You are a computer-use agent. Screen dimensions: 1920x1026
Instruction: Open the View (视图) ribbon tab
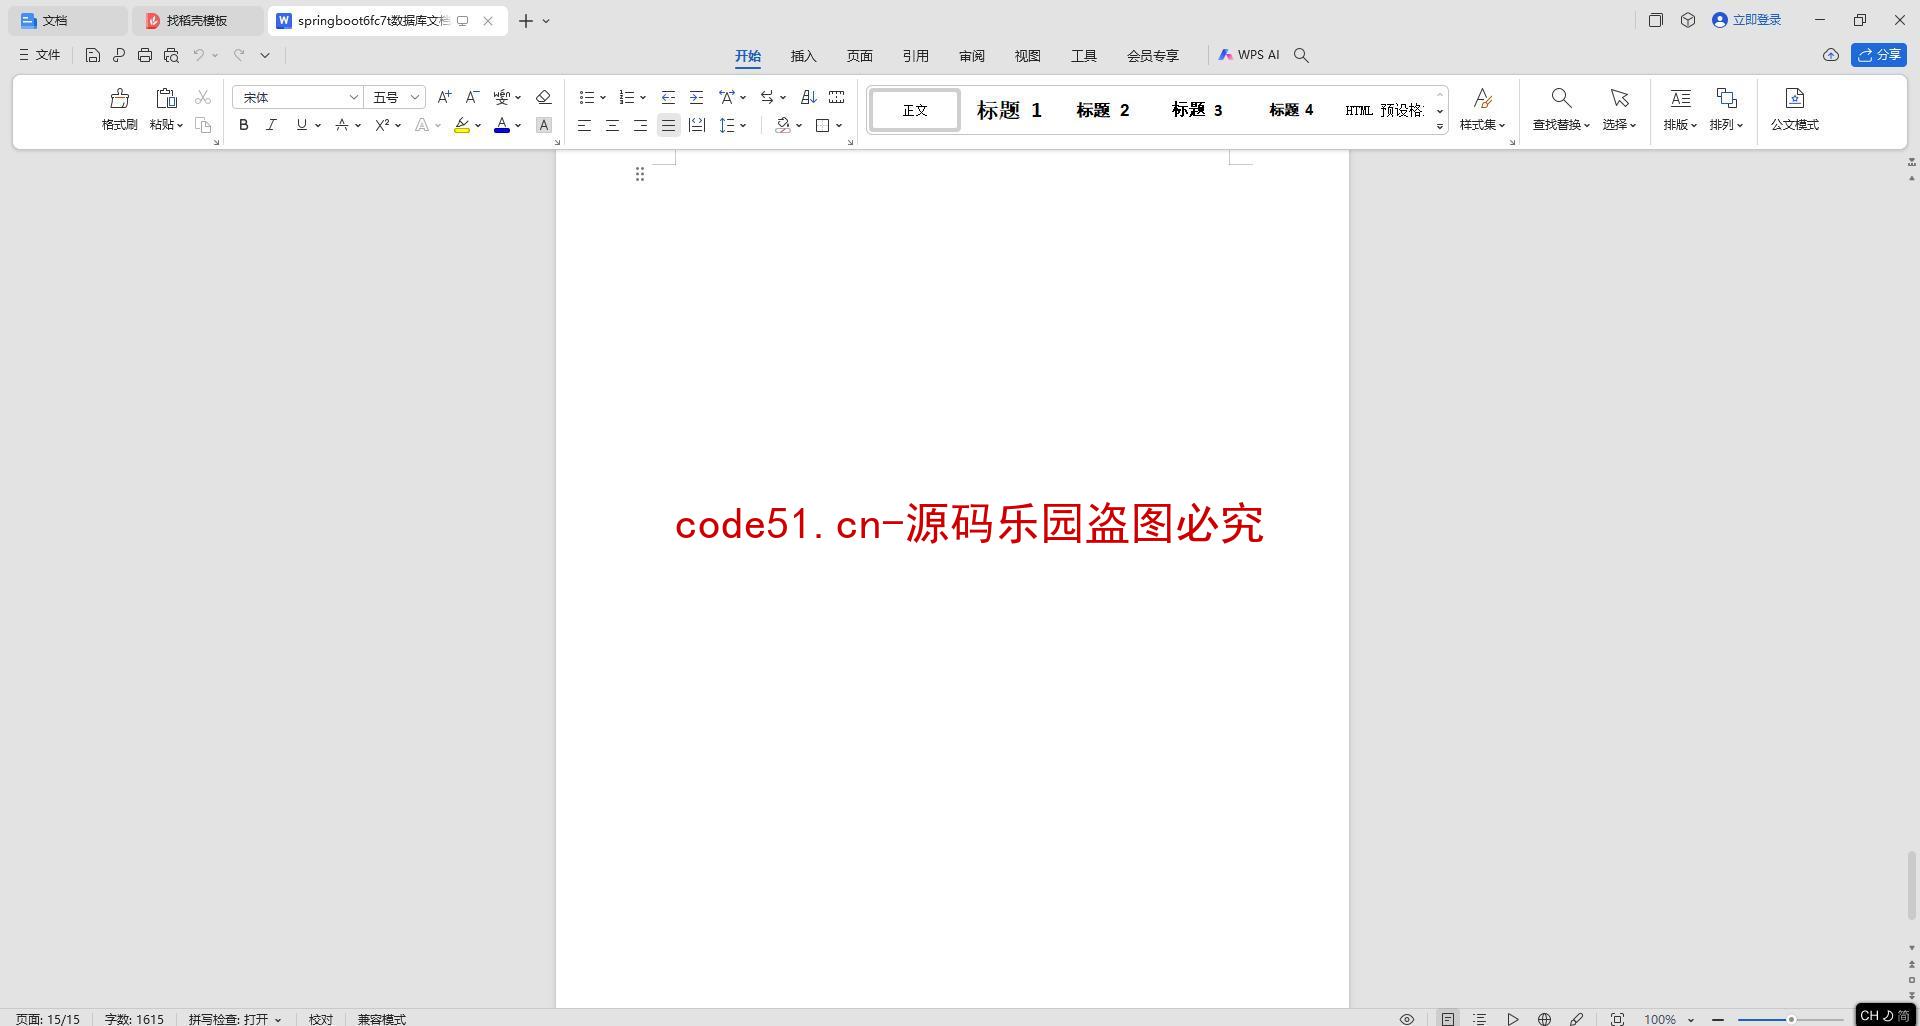click(1027, 56)
